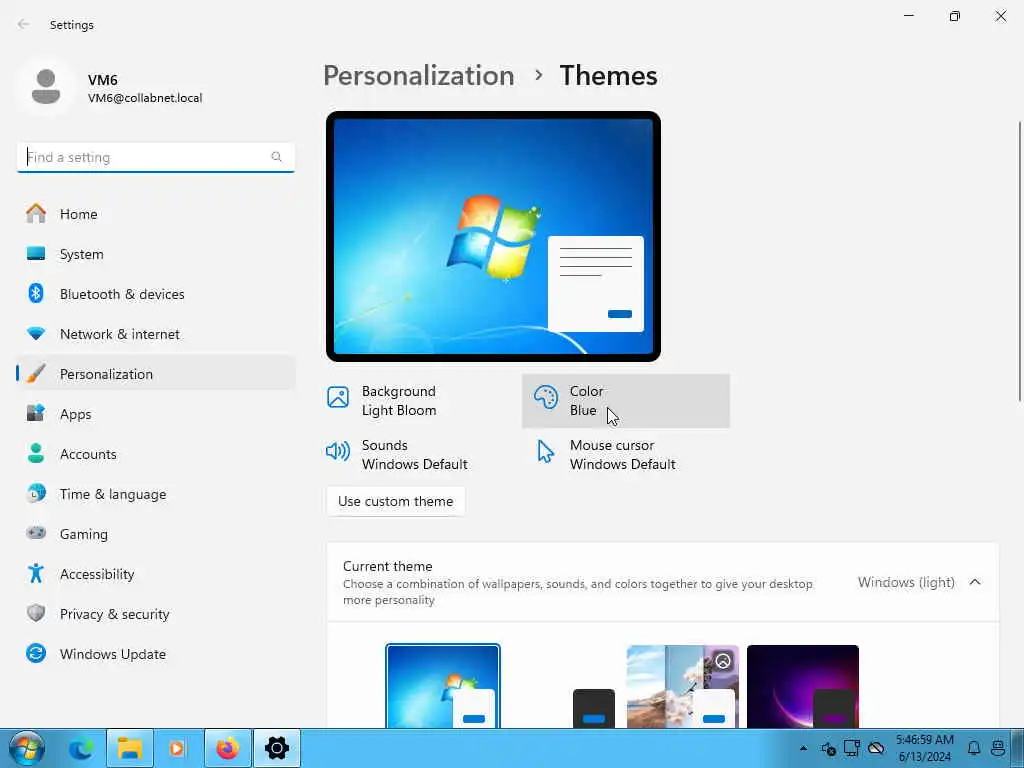
Task: Click the Time & language globe icon
Action: point(36,493)
